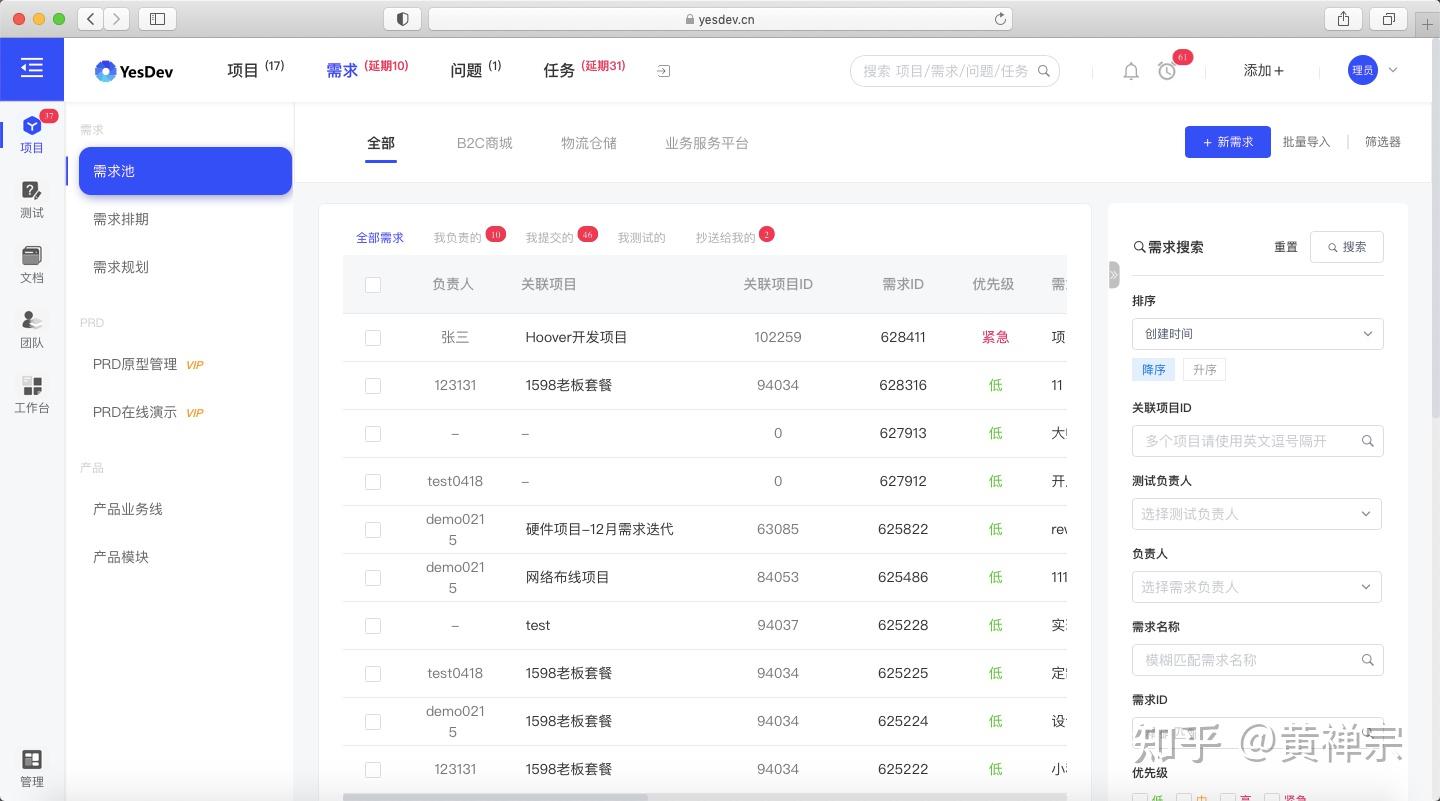1440x801 pixels.
Task: Open the 工作台 sidebar icon
Action: (32, 394)
